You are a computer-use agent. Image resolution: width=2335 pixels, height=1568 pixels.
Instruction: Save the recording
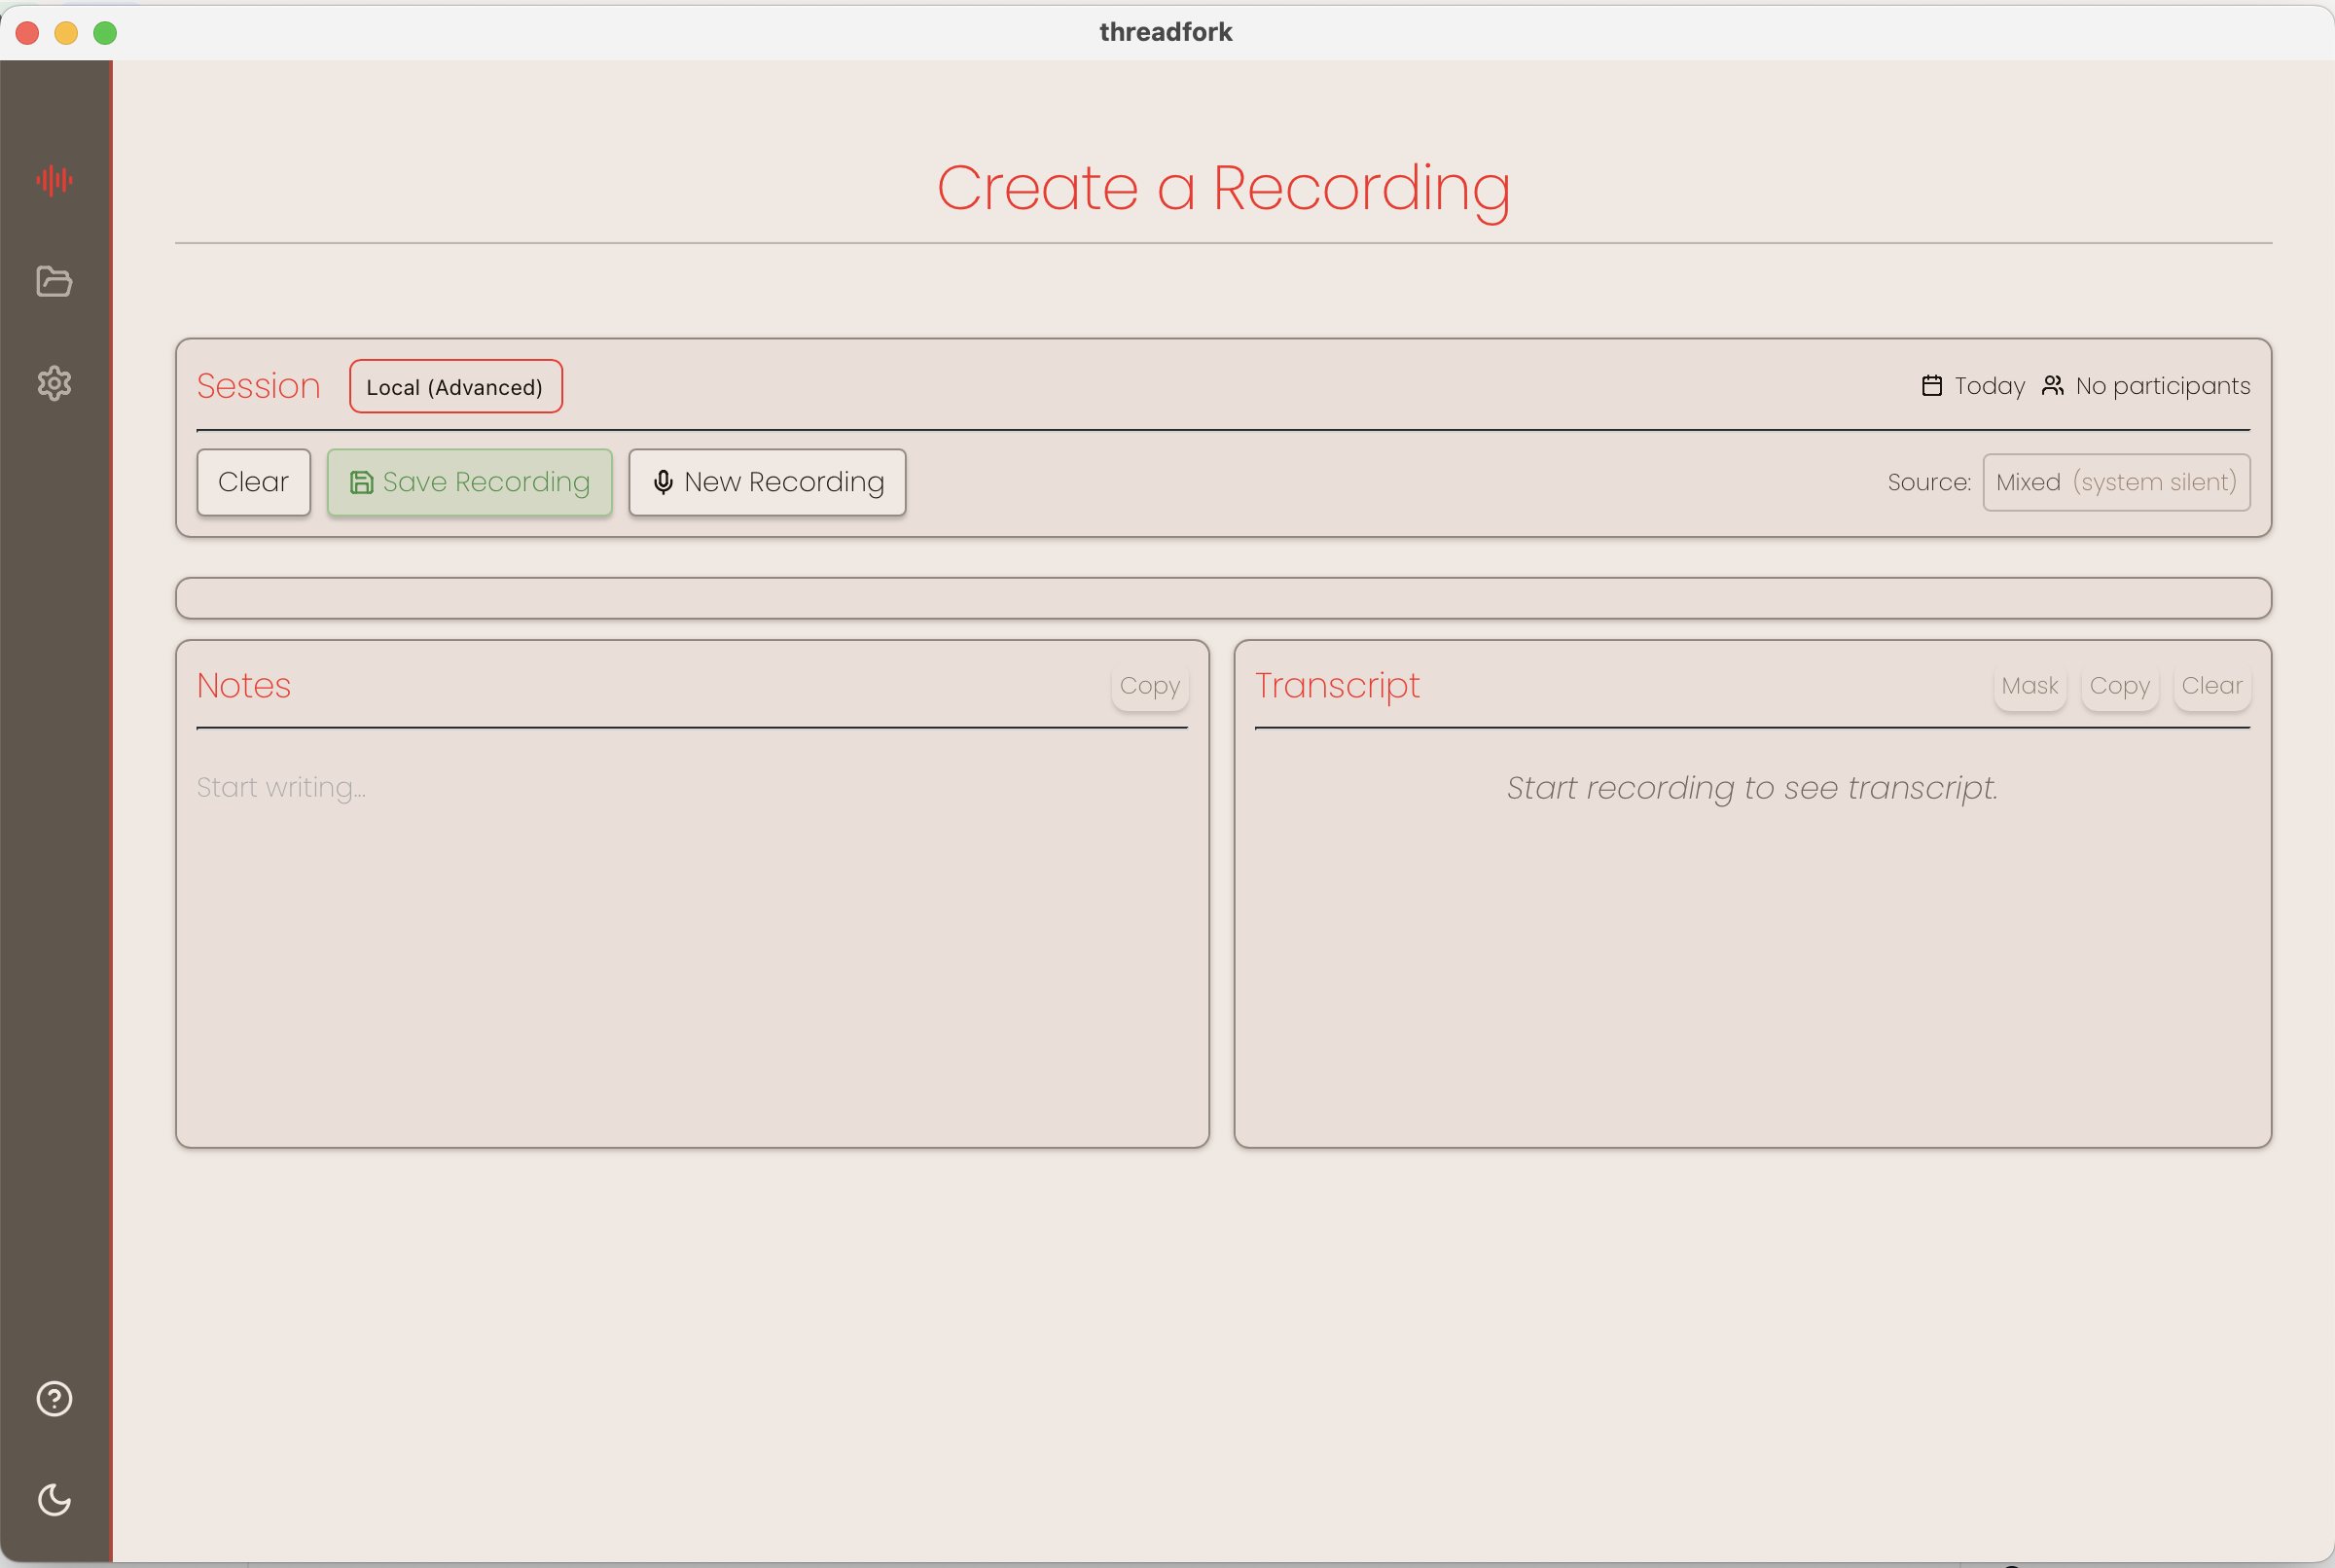[469, 481]
